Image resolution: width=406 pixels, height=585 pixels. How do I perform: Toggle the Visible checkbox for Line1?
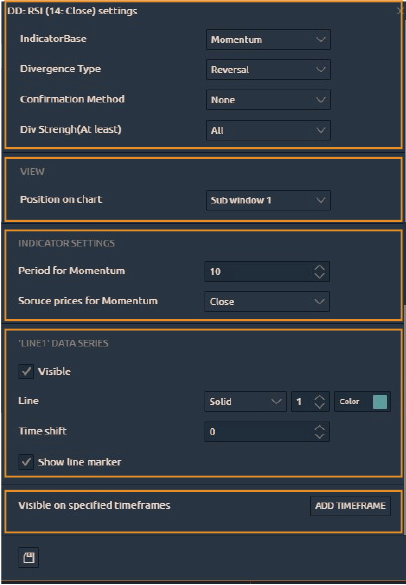click(26, 372)
